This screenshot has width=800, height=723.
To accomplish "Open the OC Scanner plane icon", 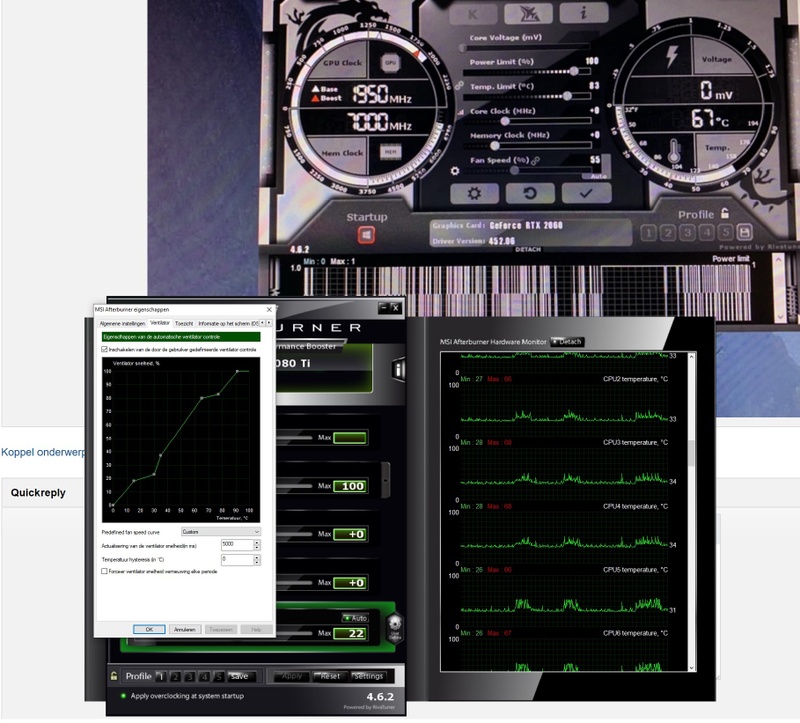I will pyautogui.click(x=529, y=14).
